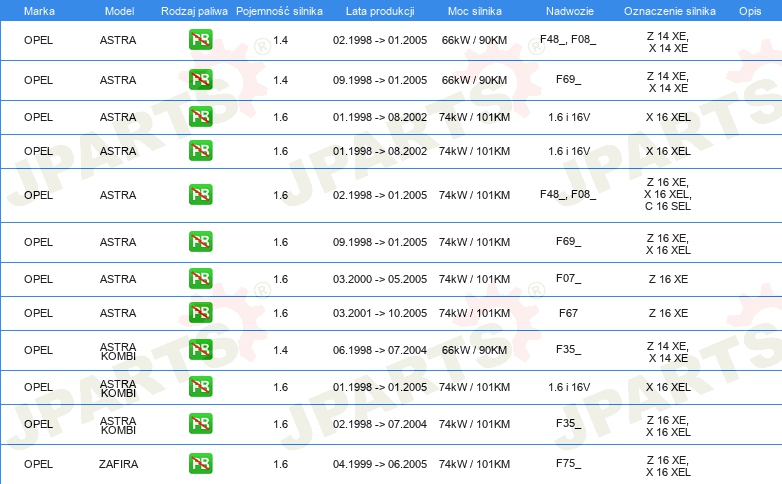Click engine capacity 1.6 in the ZAFIRA row
Screen dimensions: 782x484
pyautogui.click(x=281, y=464)
